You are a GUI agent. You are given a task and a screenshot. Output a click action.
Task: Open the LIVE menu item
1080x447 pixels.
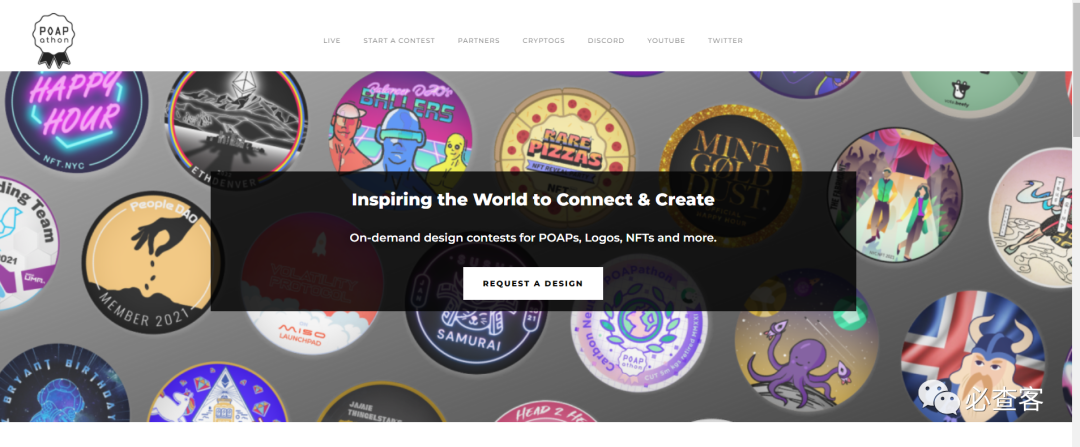click(x=332, y=41)
